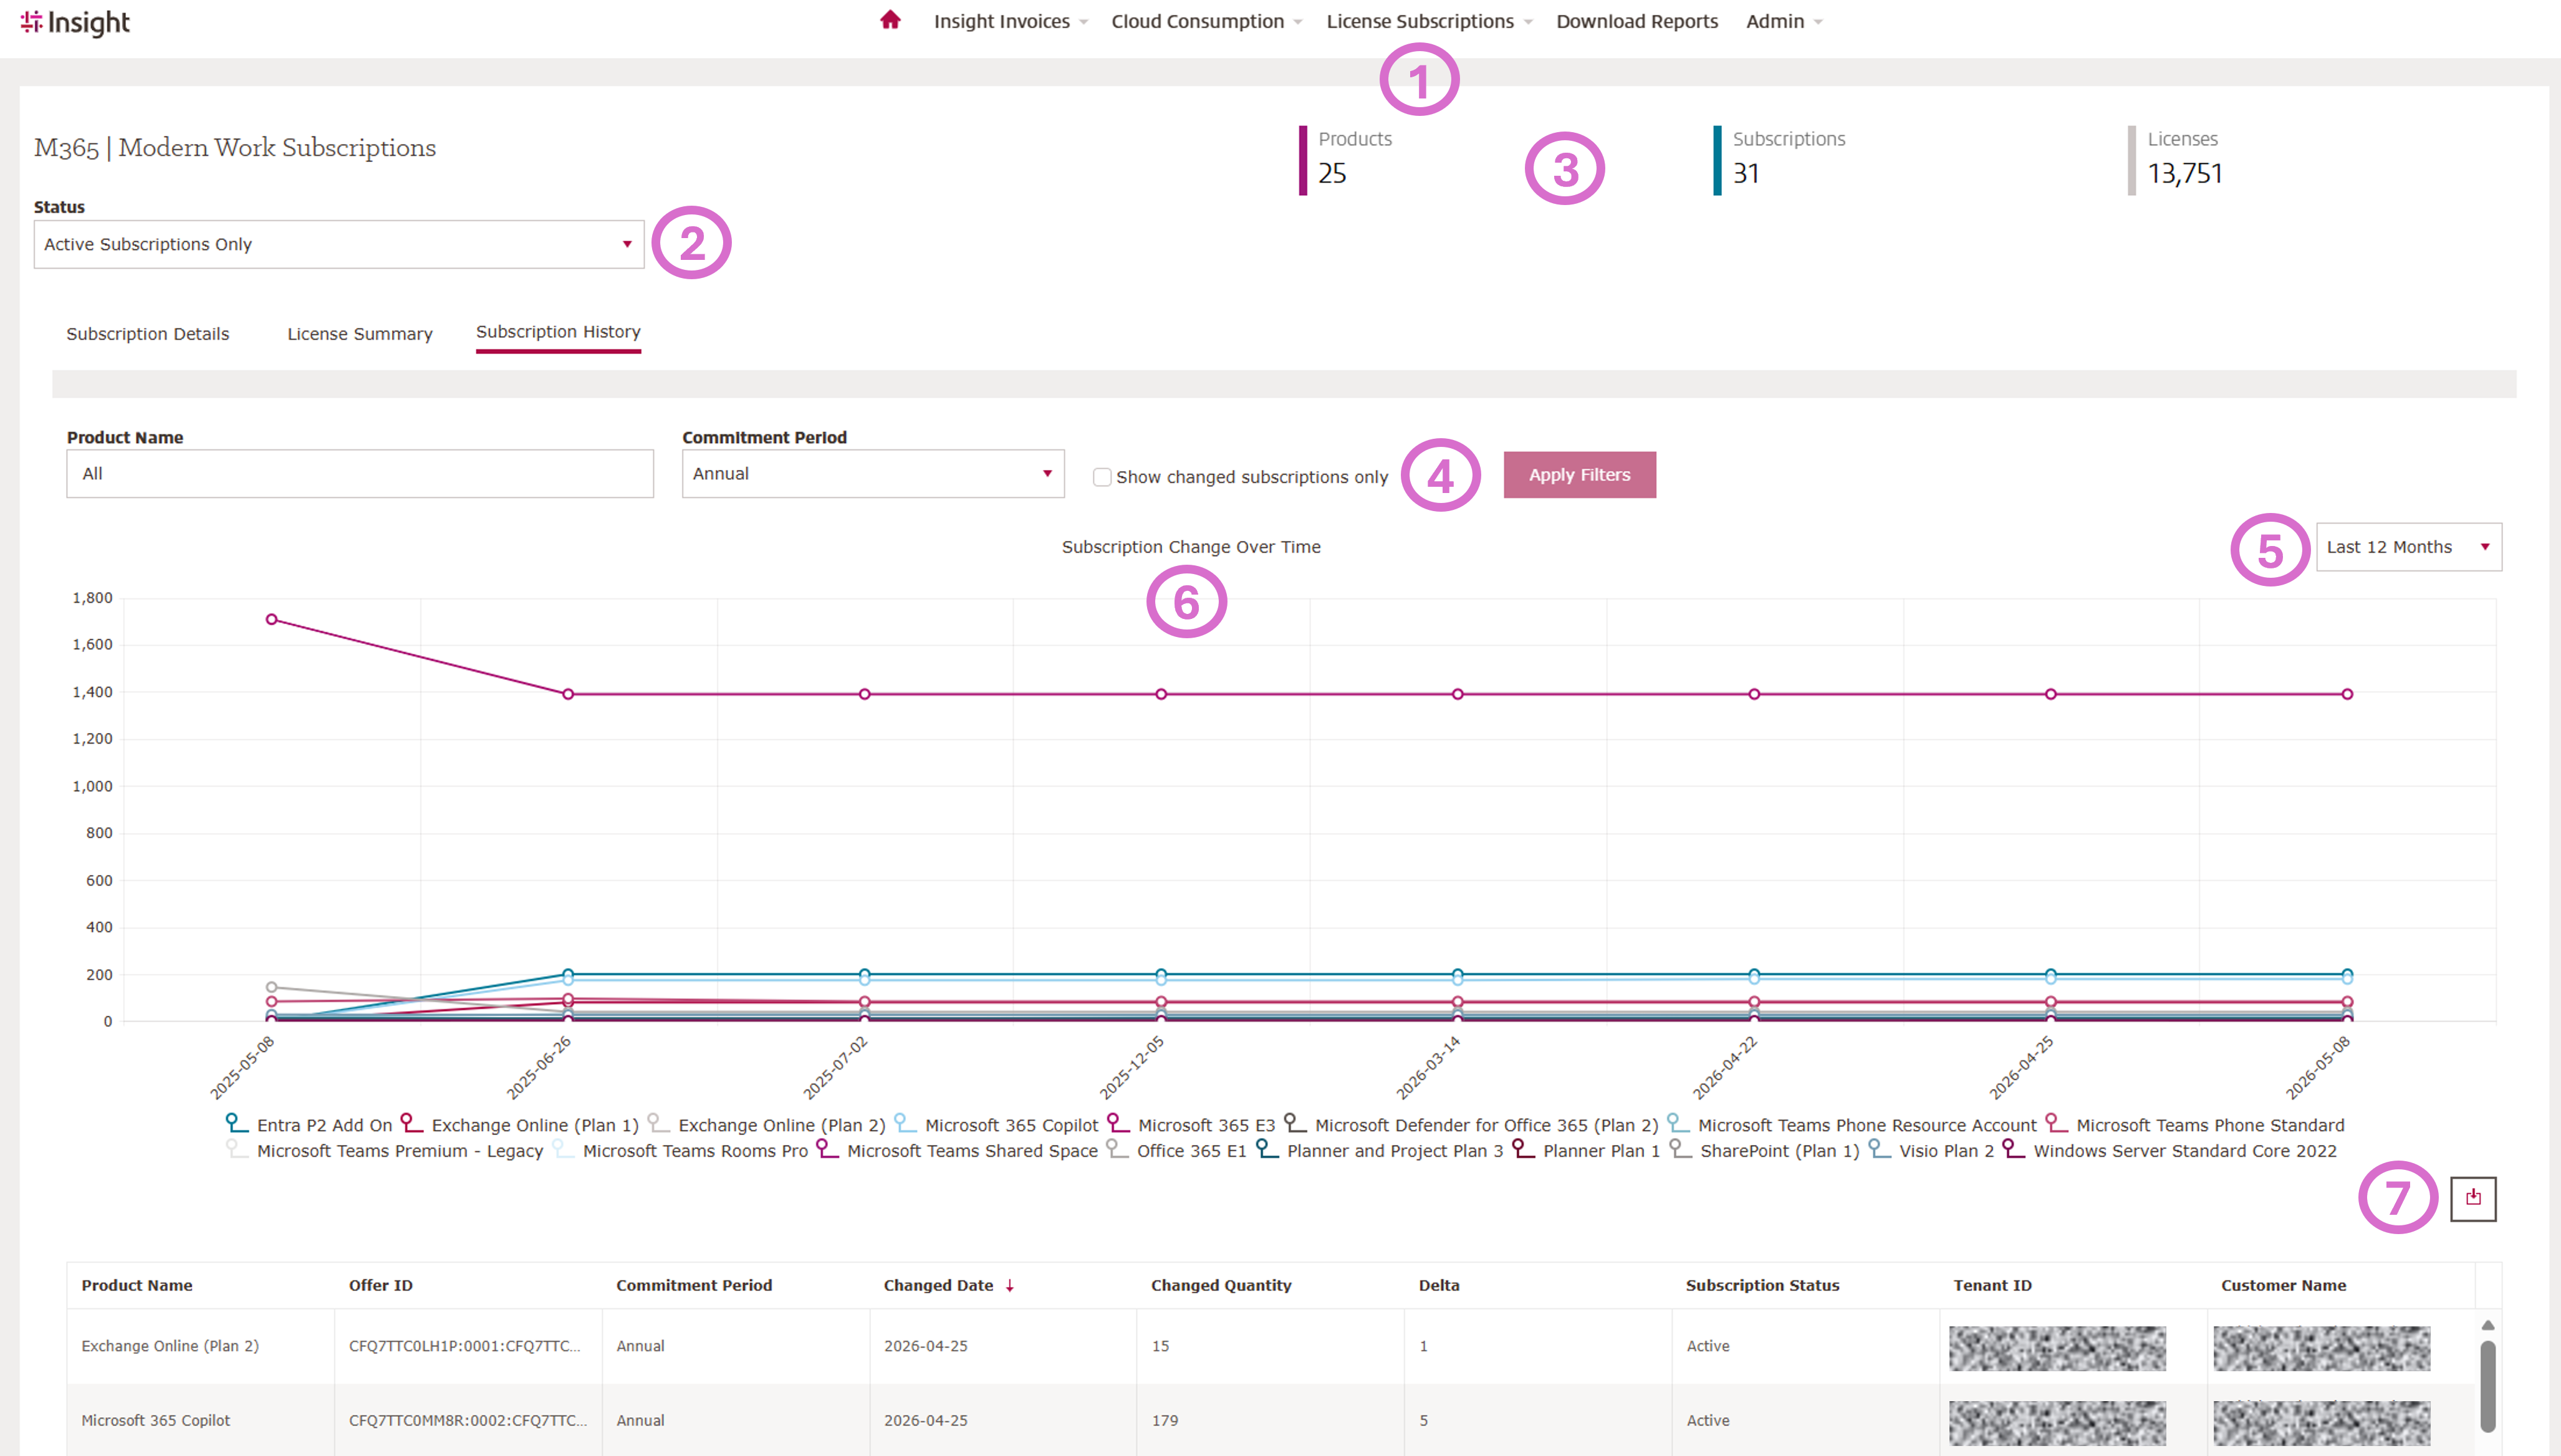Toggle Entra P2 Add On legend marker

point(237,1123)
